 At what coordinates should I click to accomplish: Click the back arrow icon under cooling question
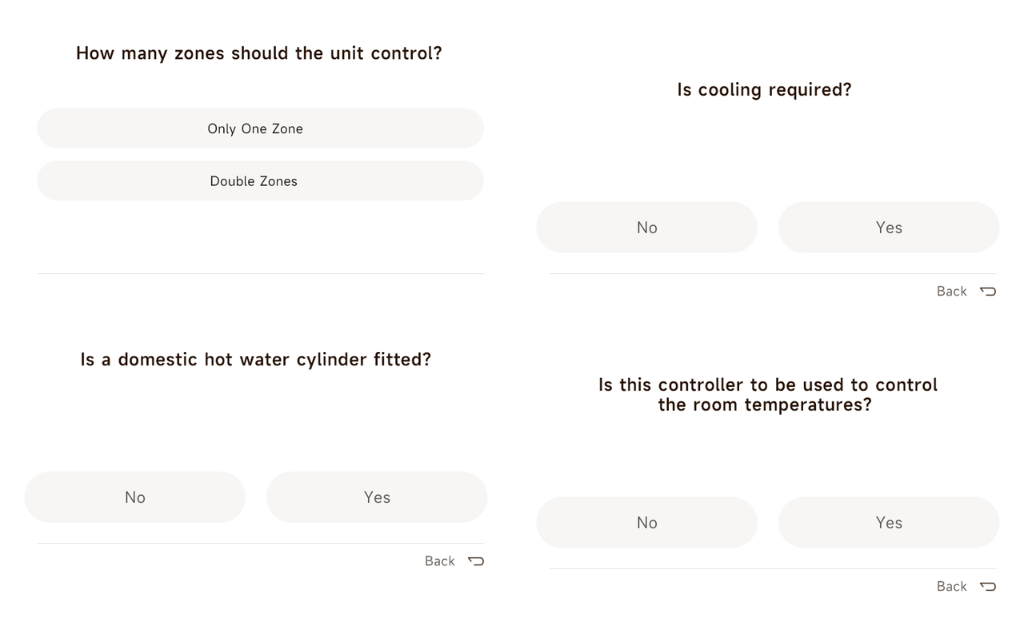click(988, 291)
